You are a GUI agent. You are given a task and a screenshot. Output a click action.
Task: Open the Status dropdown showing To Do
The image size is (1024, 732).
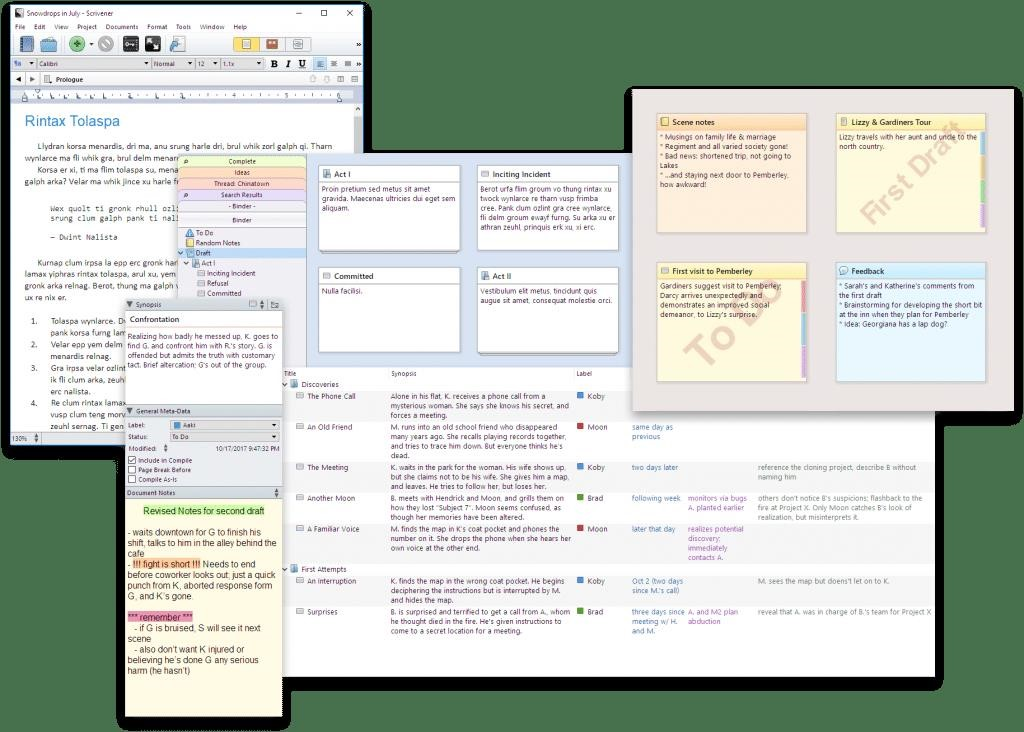point(225,437)
